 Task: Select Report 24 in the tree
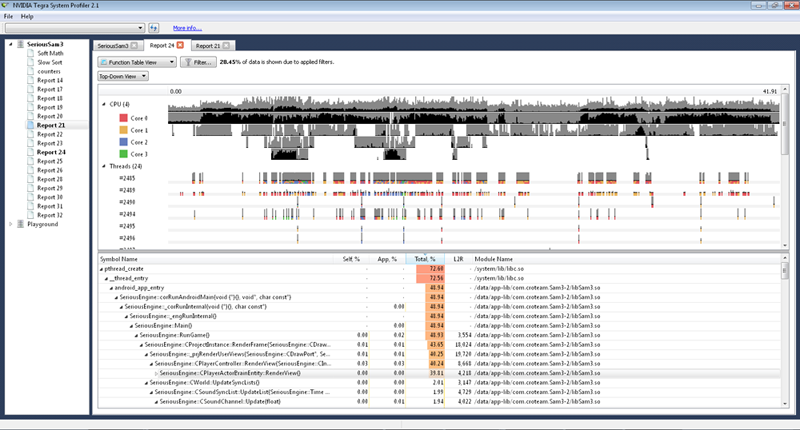click(x=51, y=152)
